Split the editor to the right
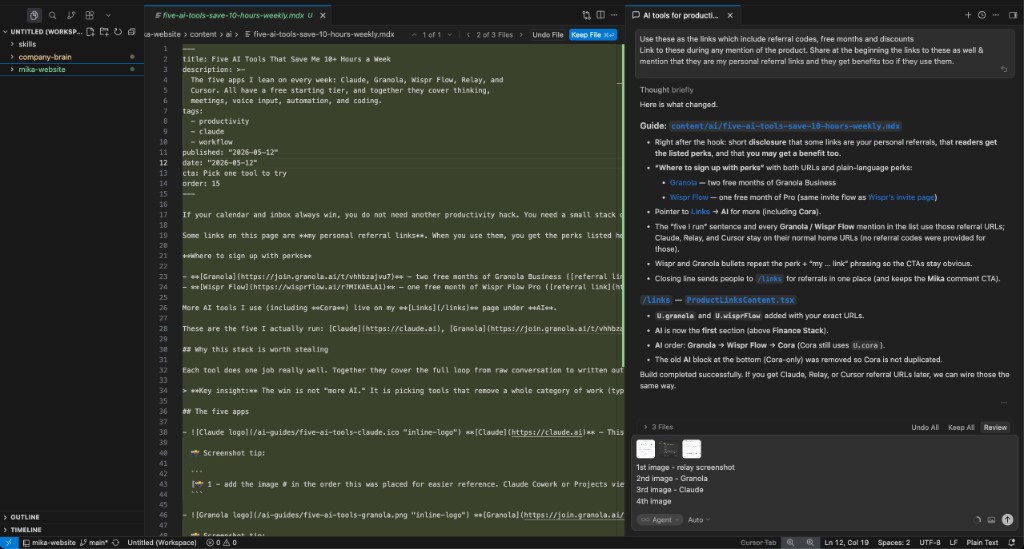 point(600,15)
